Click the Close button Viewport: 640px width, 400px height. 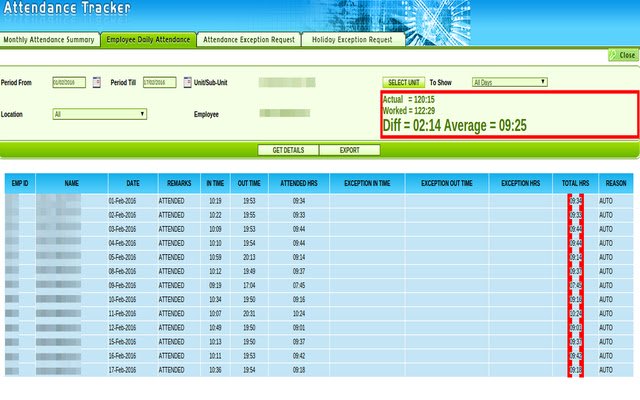click(623, 55)
